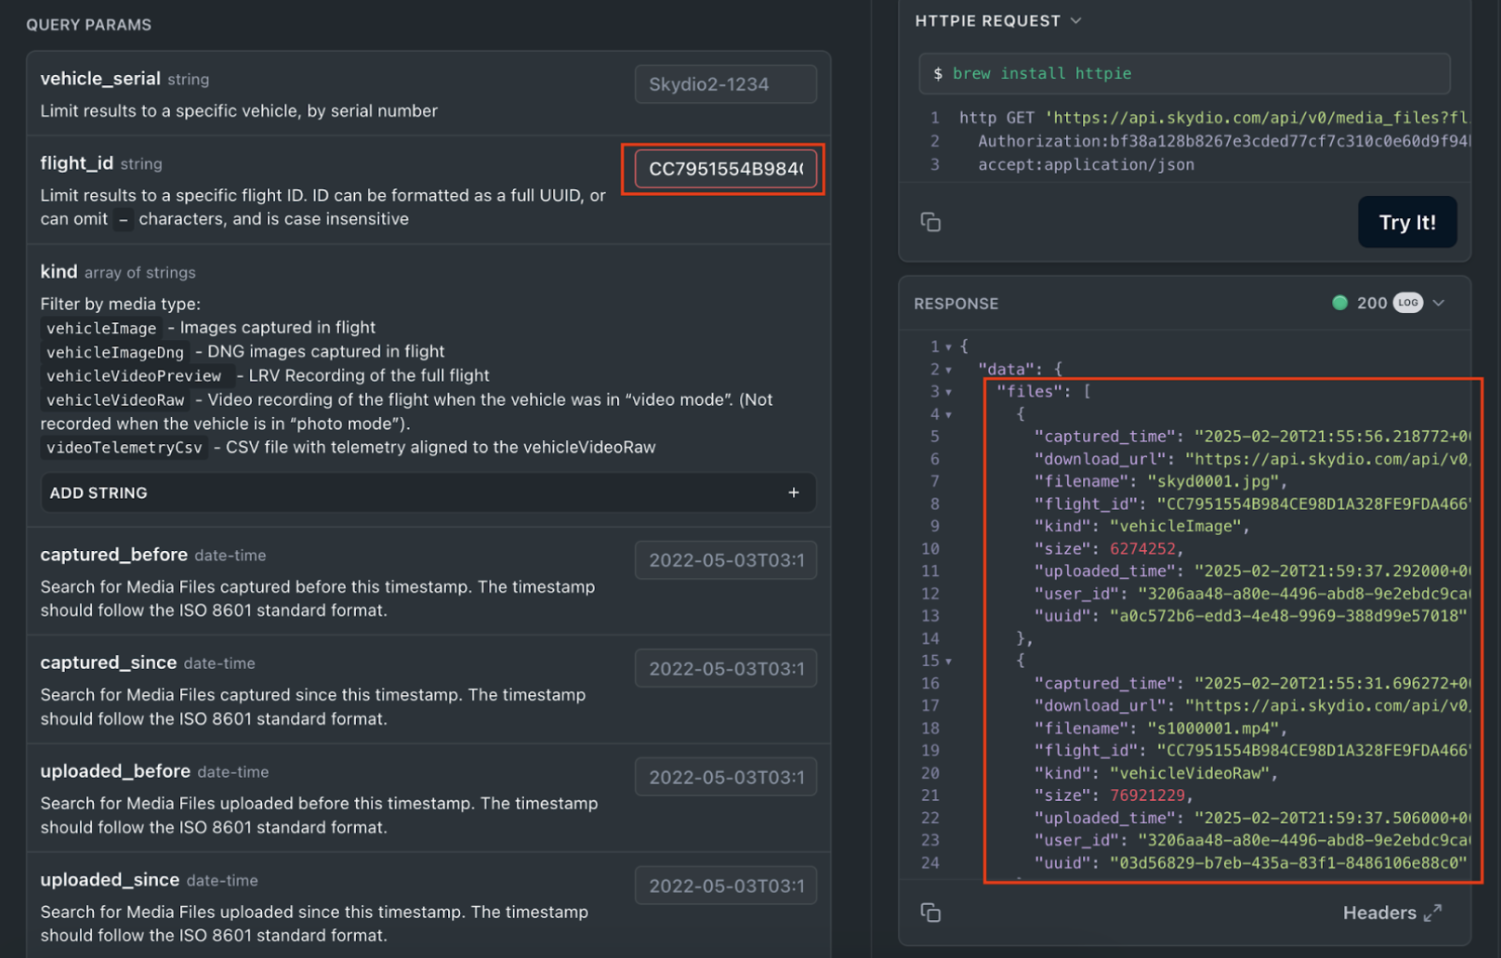Click the expand icon beside Headers
Viewport: 1501px width, 958px height.
click(x=1433, y=913)
